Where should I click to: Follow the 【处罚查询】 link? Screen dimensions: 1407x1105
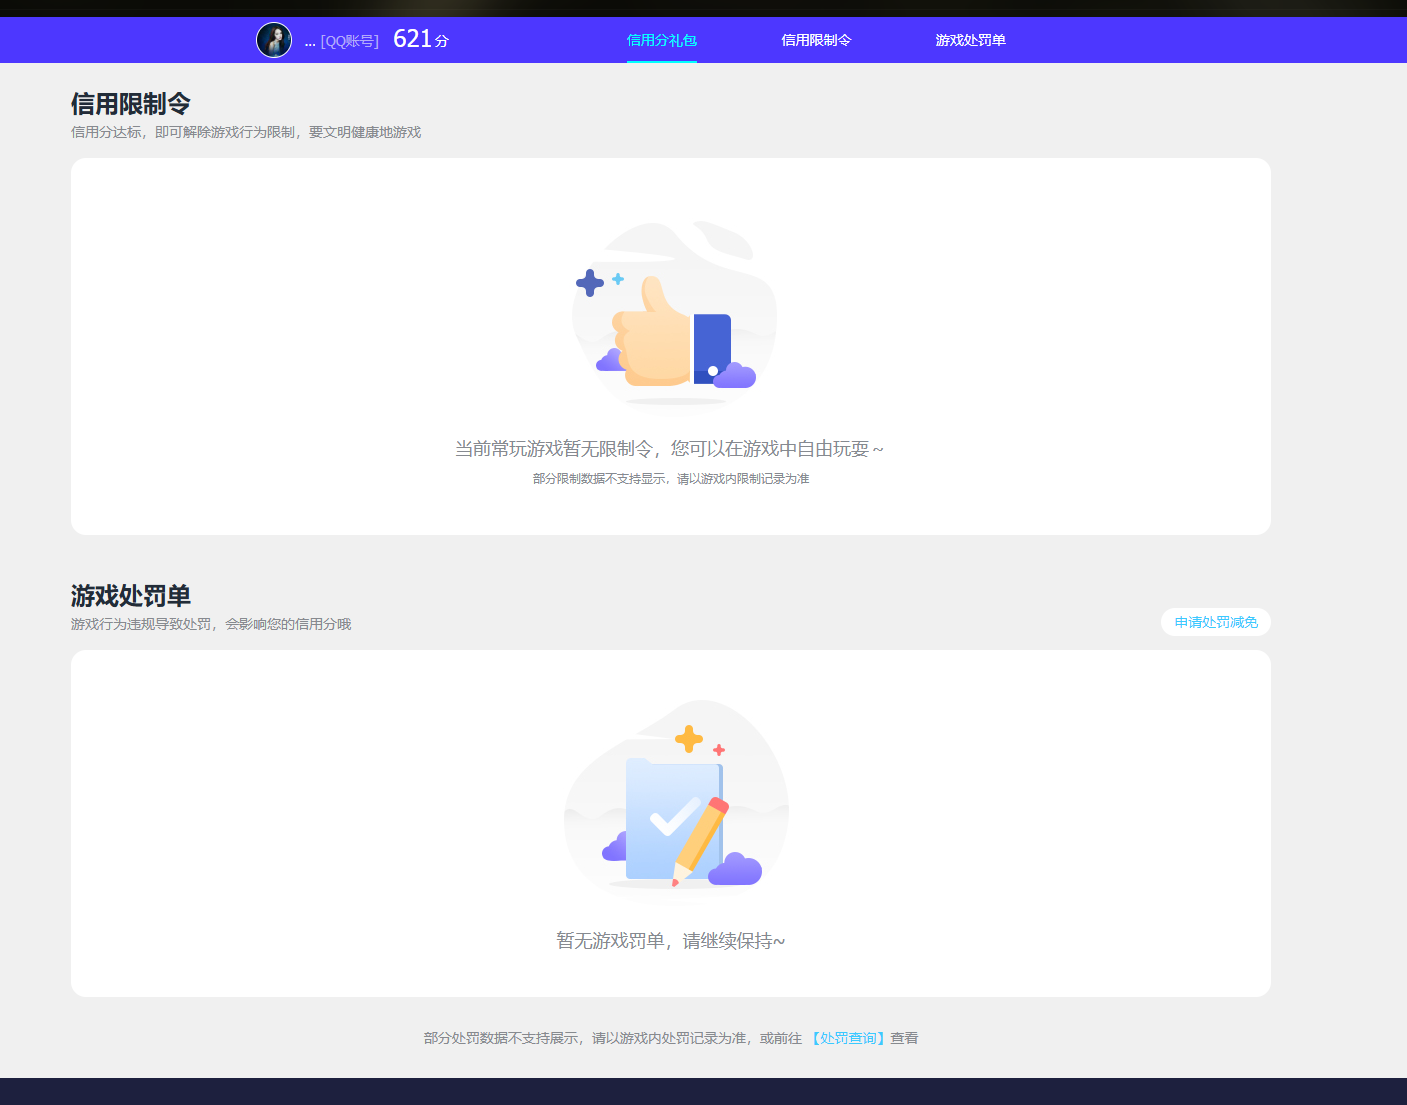click(x=847, y=1038)
